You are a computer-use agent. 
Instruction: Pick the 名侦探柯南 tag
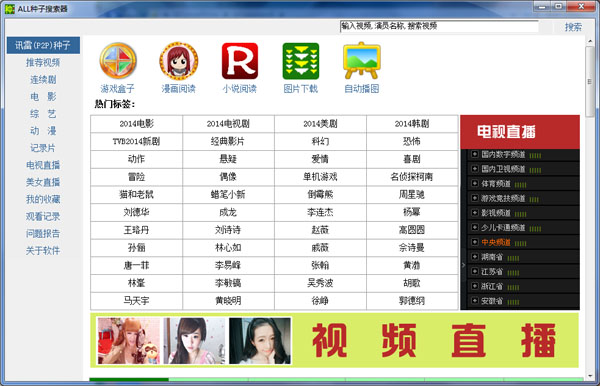tap(412, 177)
